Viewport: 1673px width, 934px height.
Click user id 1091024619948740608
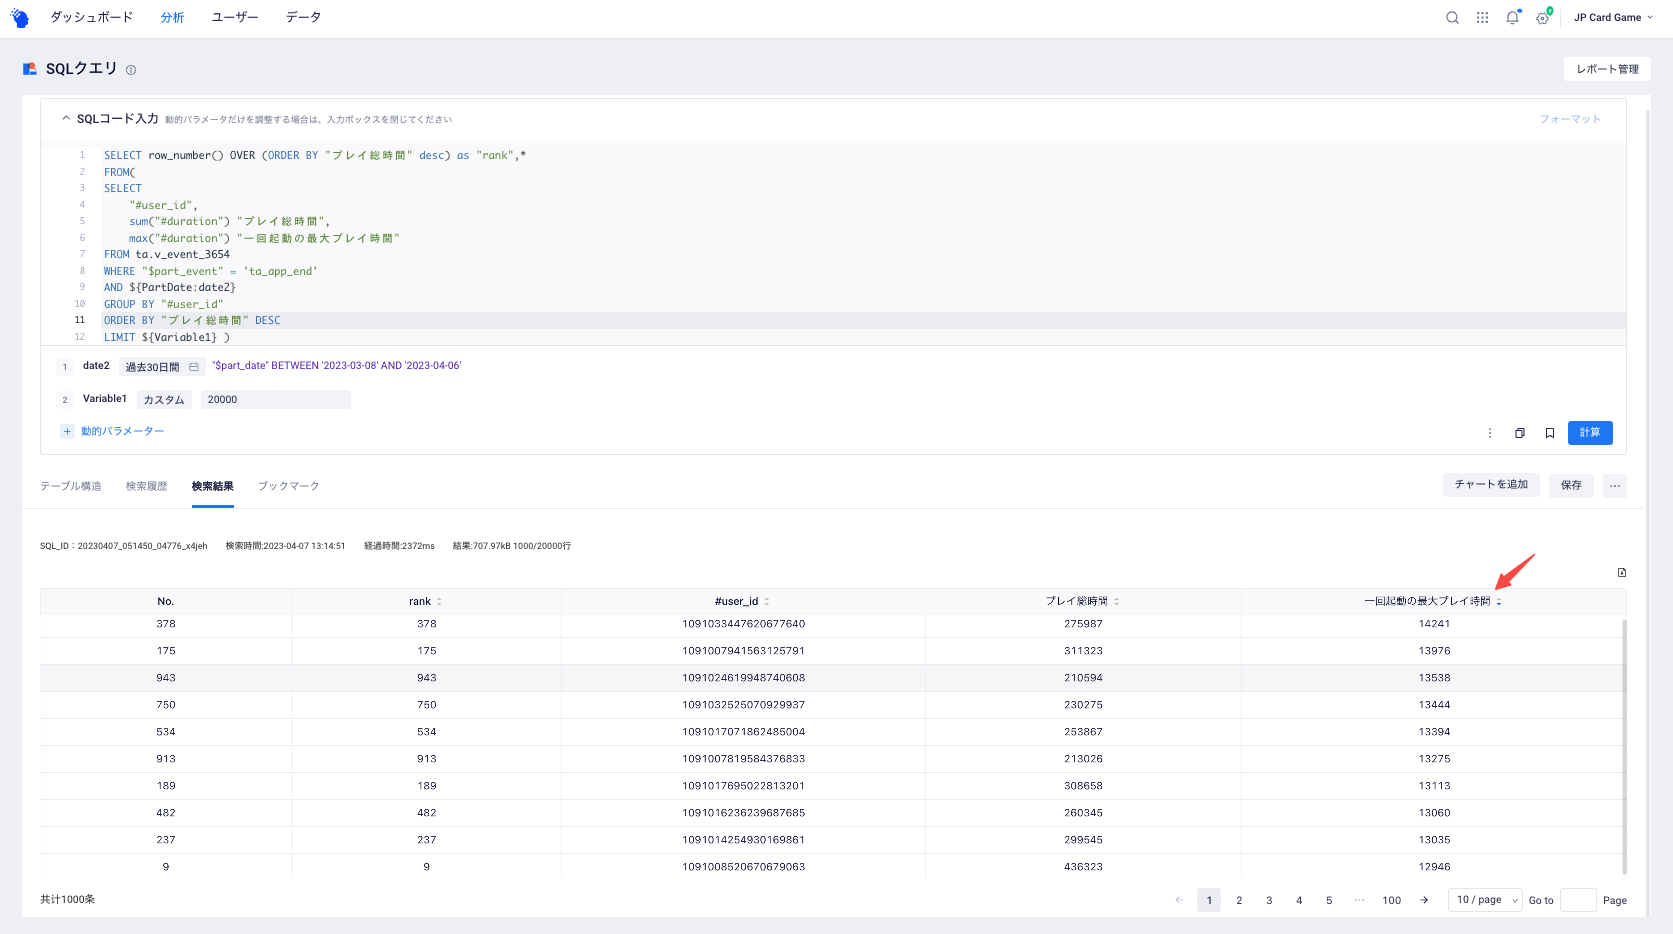[743, 678]
